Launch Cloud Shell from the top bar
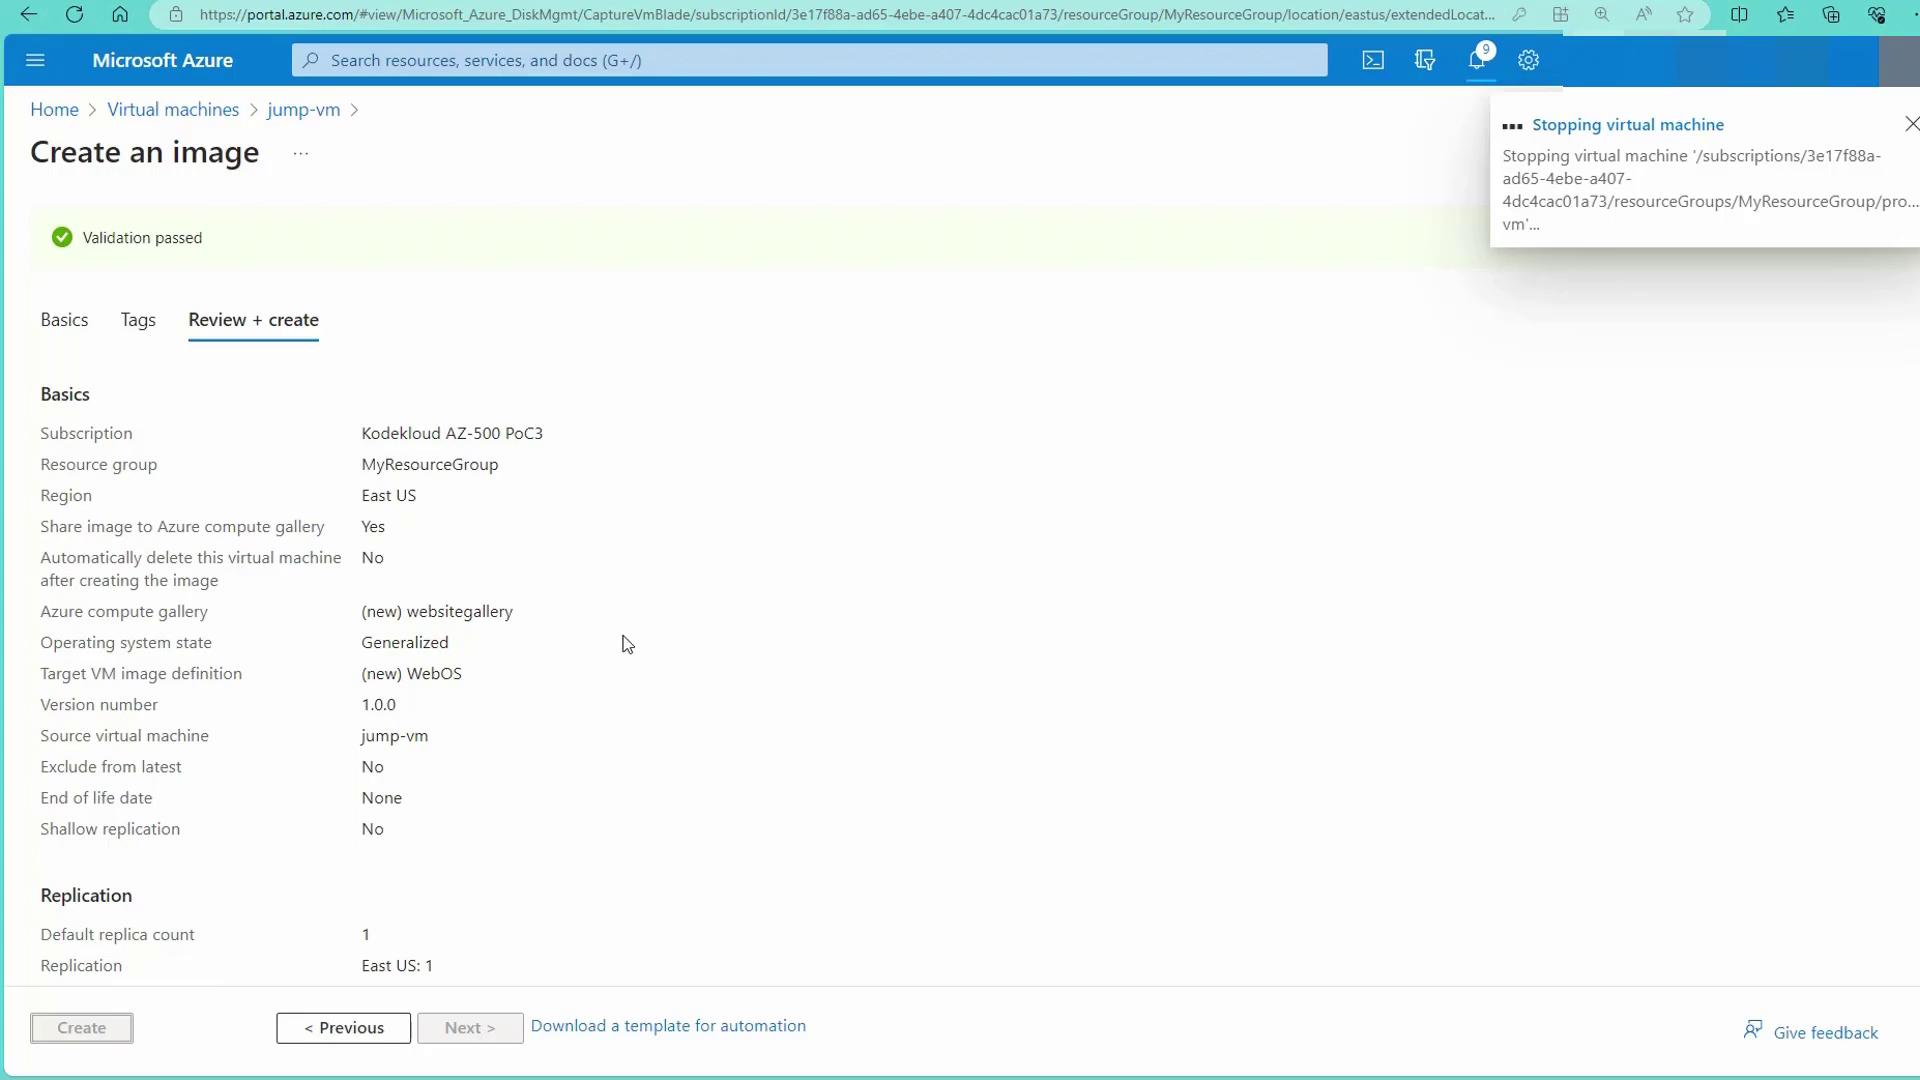Screen dimensions: 1920x1080 [1373, 60]
